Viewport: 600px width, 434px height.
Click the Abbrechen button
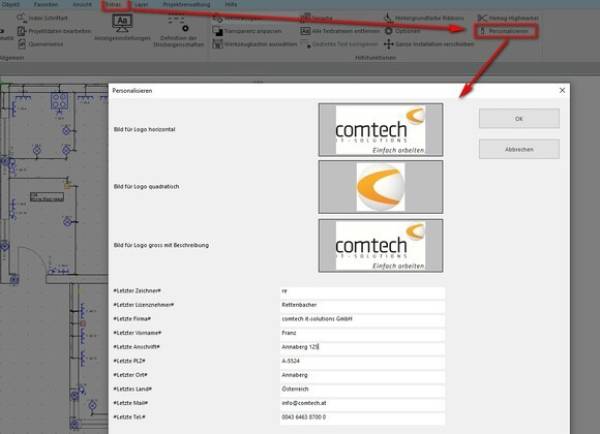pos(519,149)
